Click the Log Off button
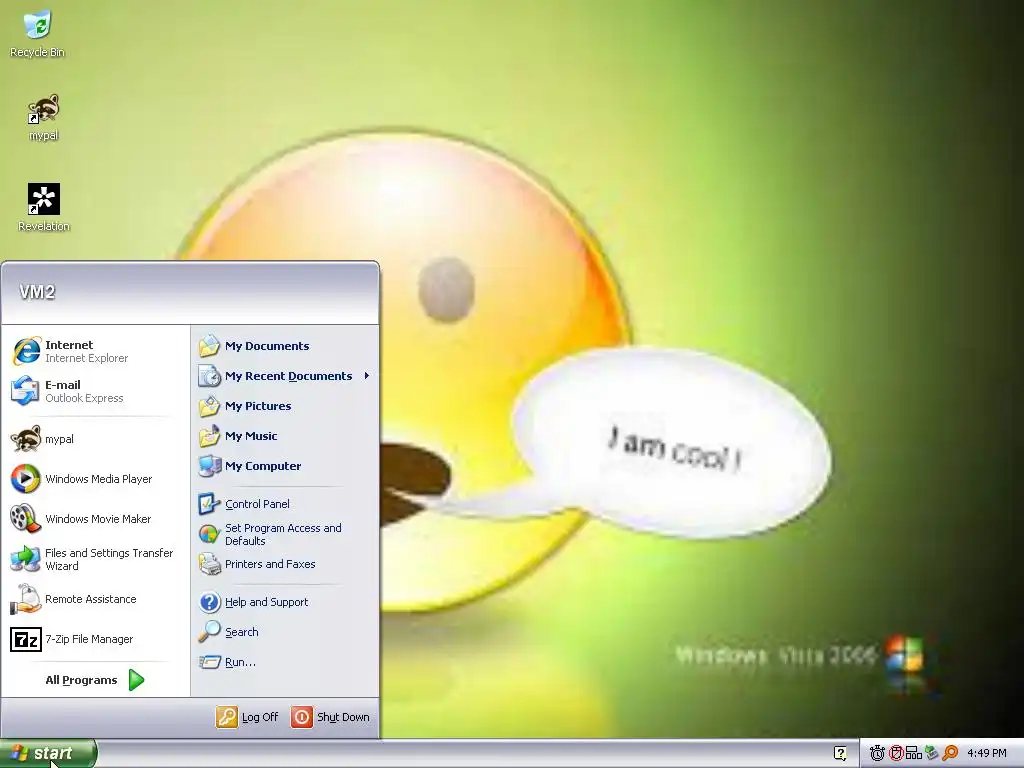The width and height of the screenshot is (1024, 768). click(x=248, y=717)
